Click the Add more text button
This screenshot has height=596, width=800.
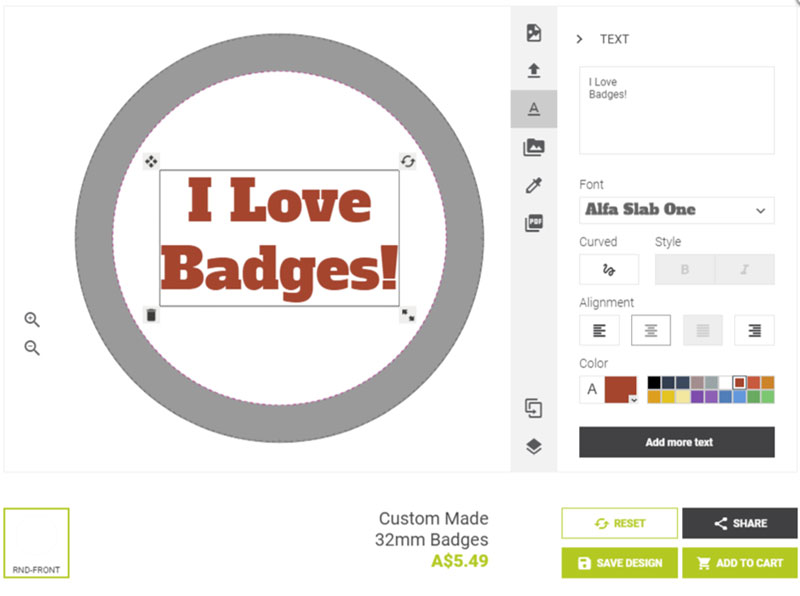[676, 442]
